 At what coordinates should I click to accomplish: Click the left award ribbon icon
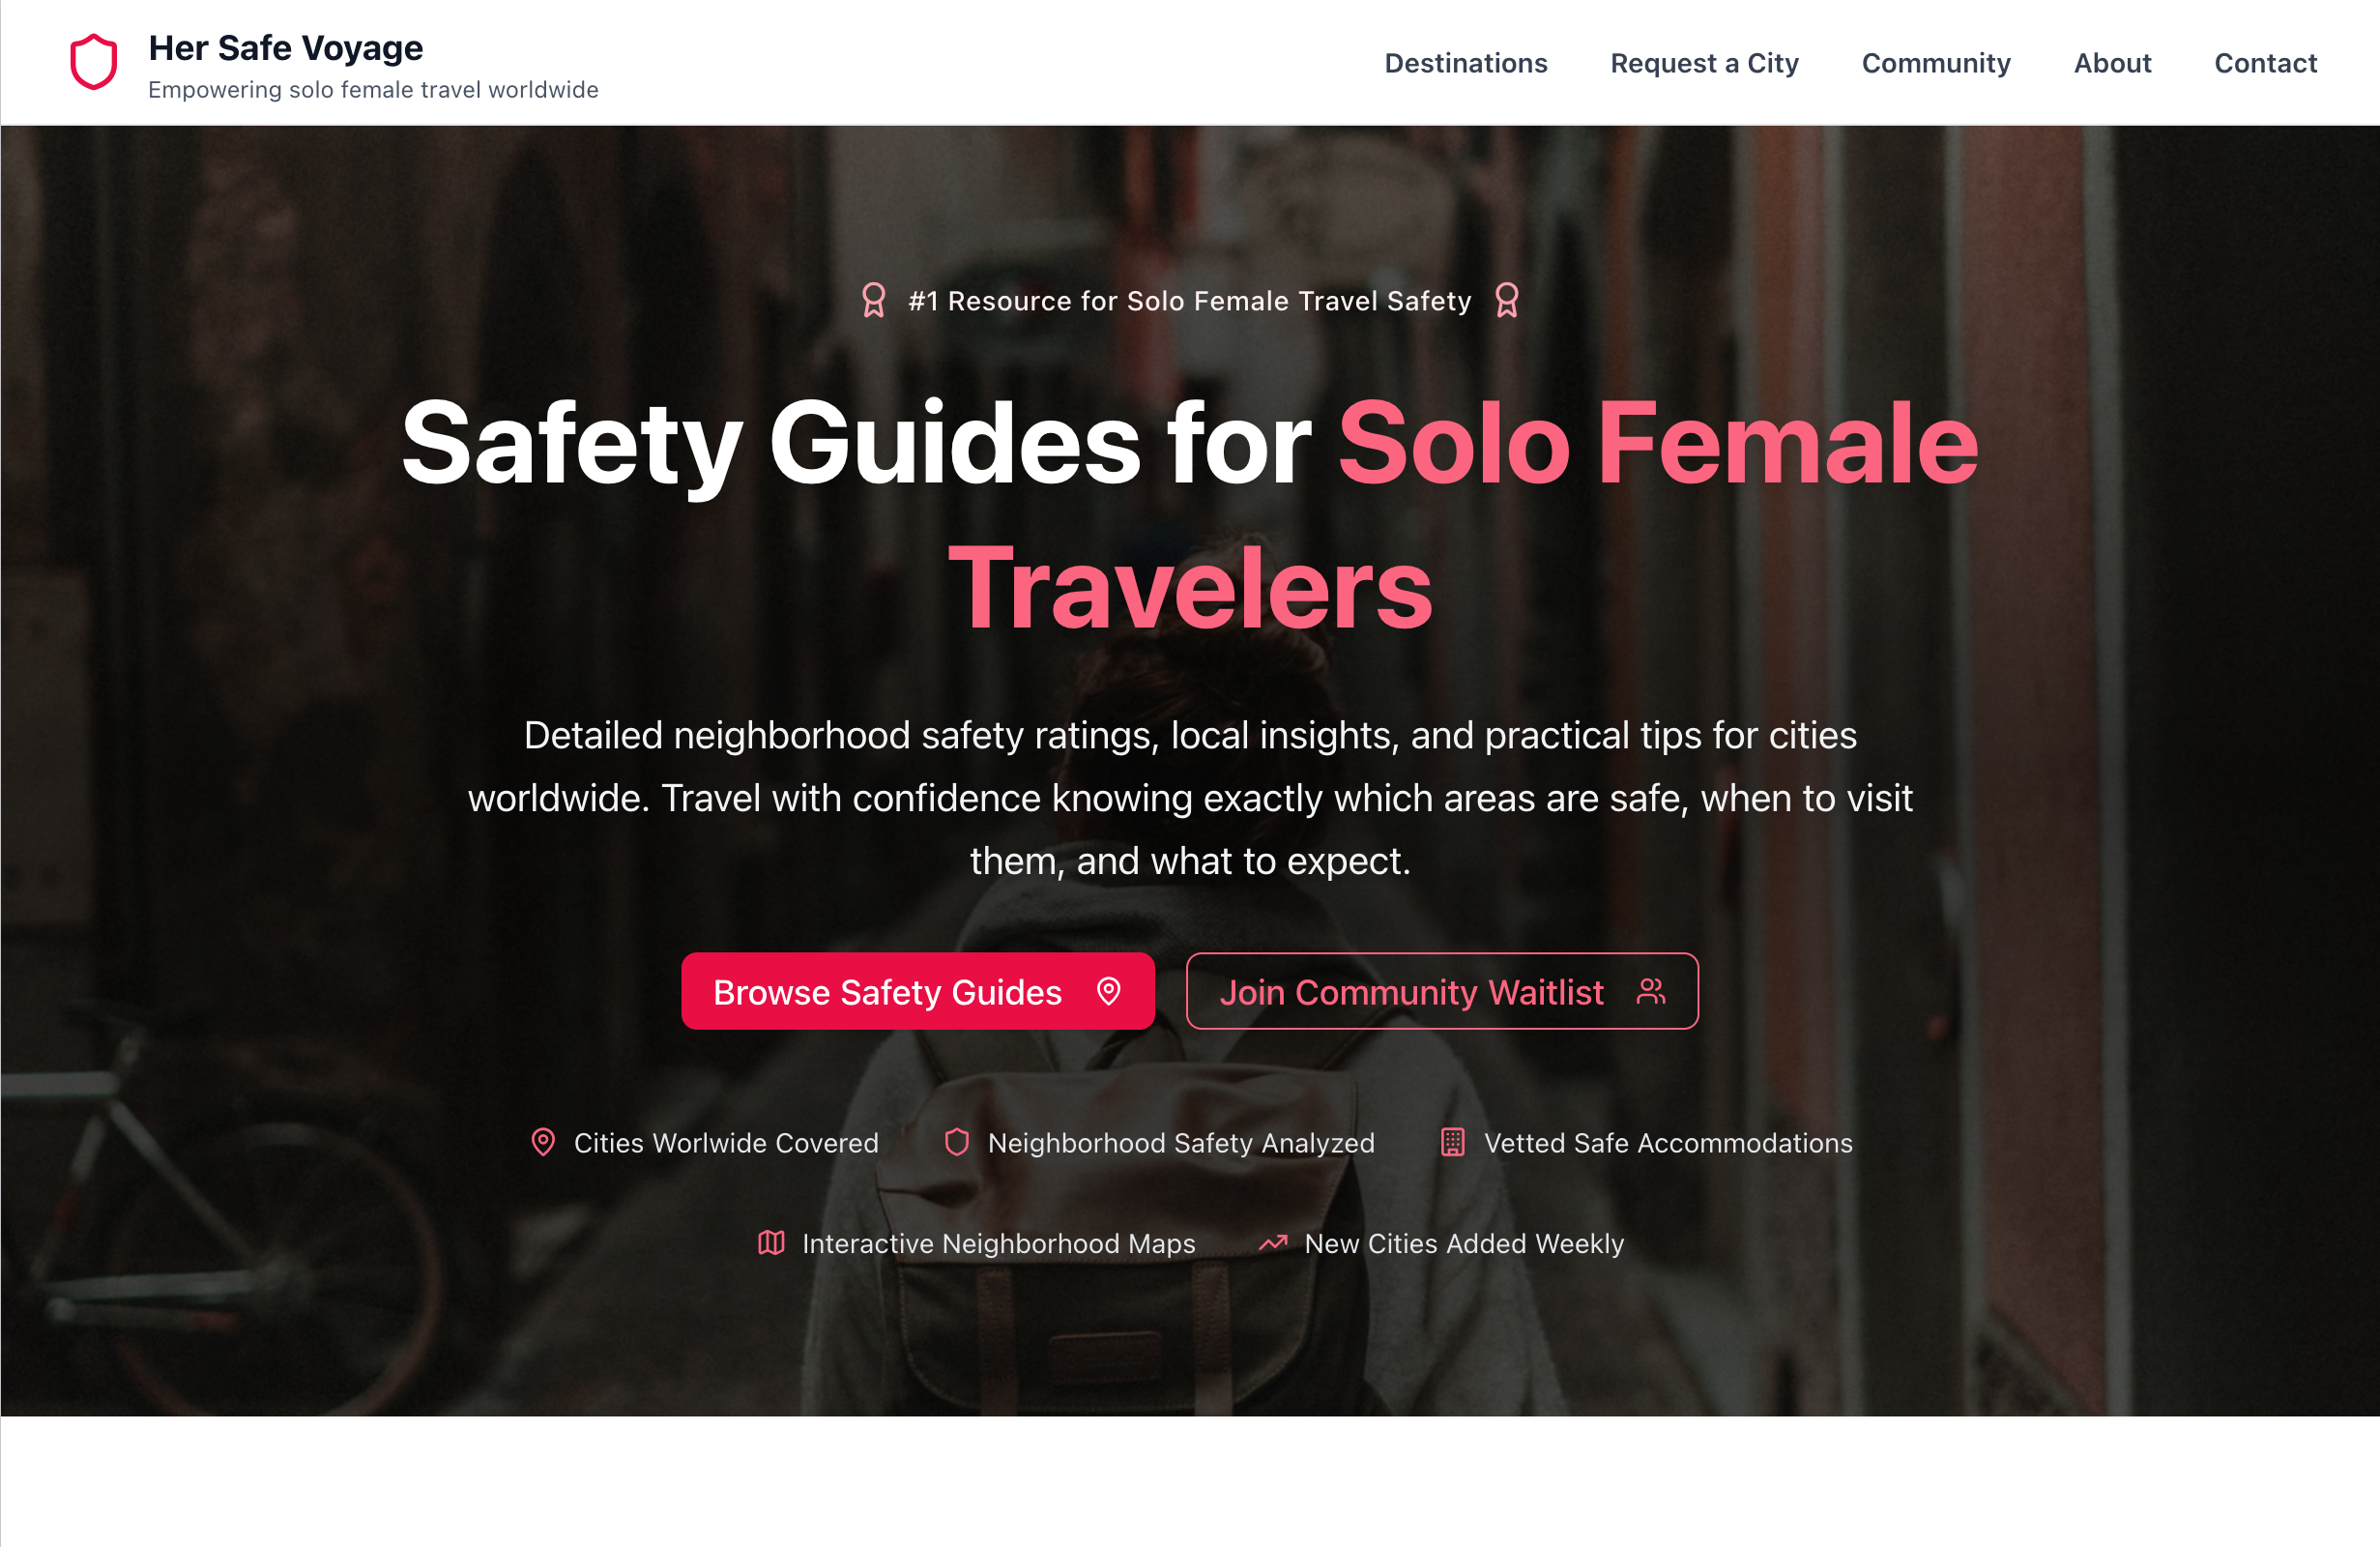[x=873, y=300]
